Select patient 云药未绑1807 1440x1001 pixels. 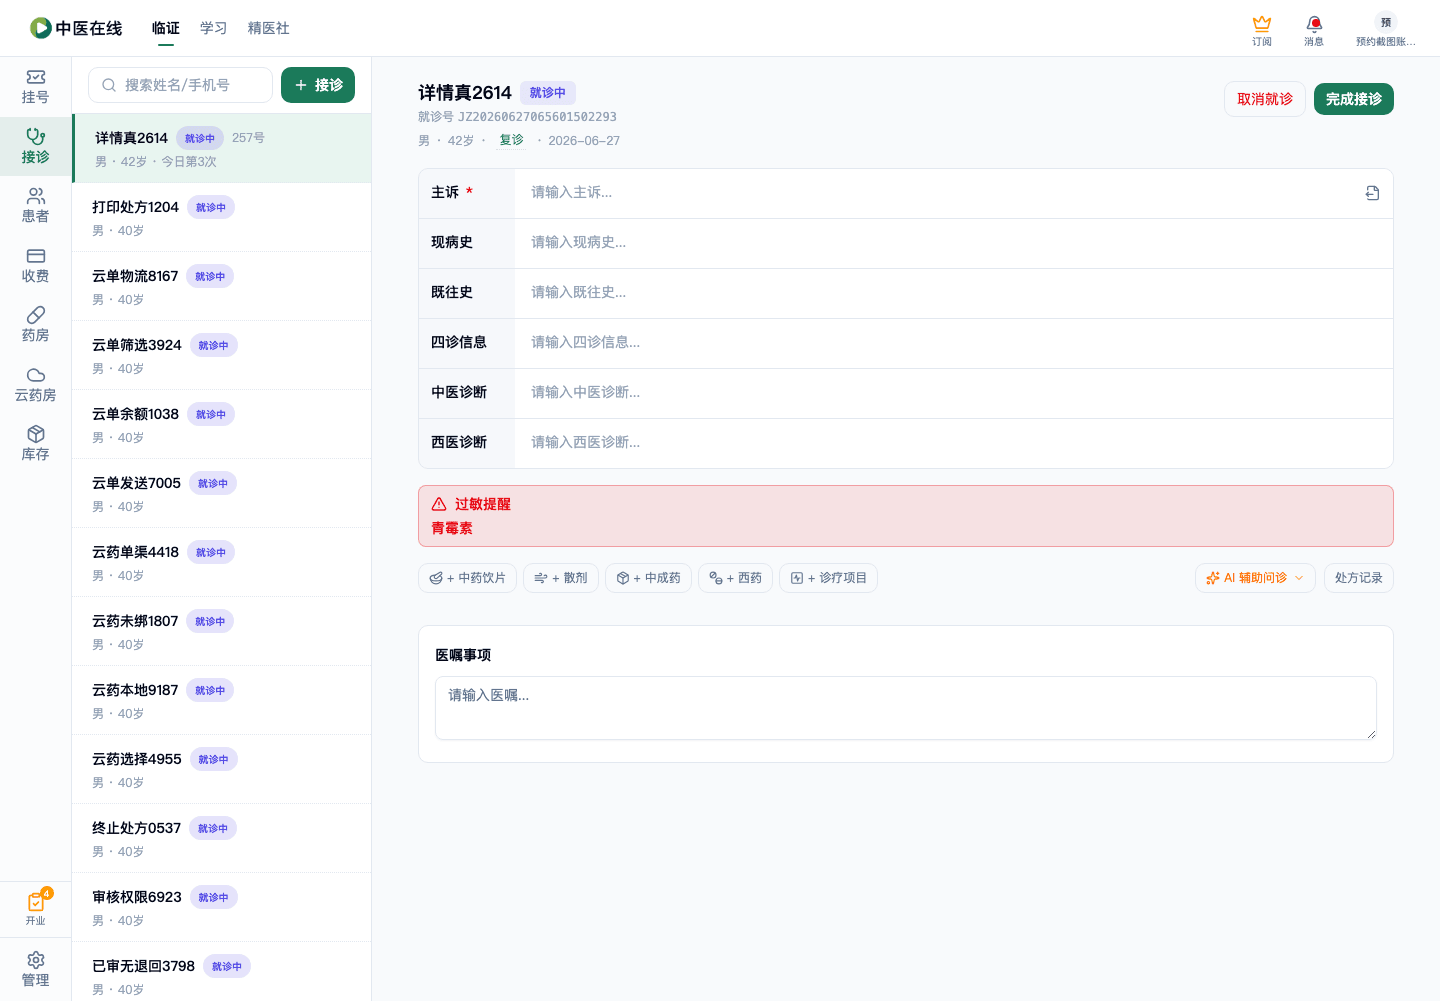coord(222,631)
